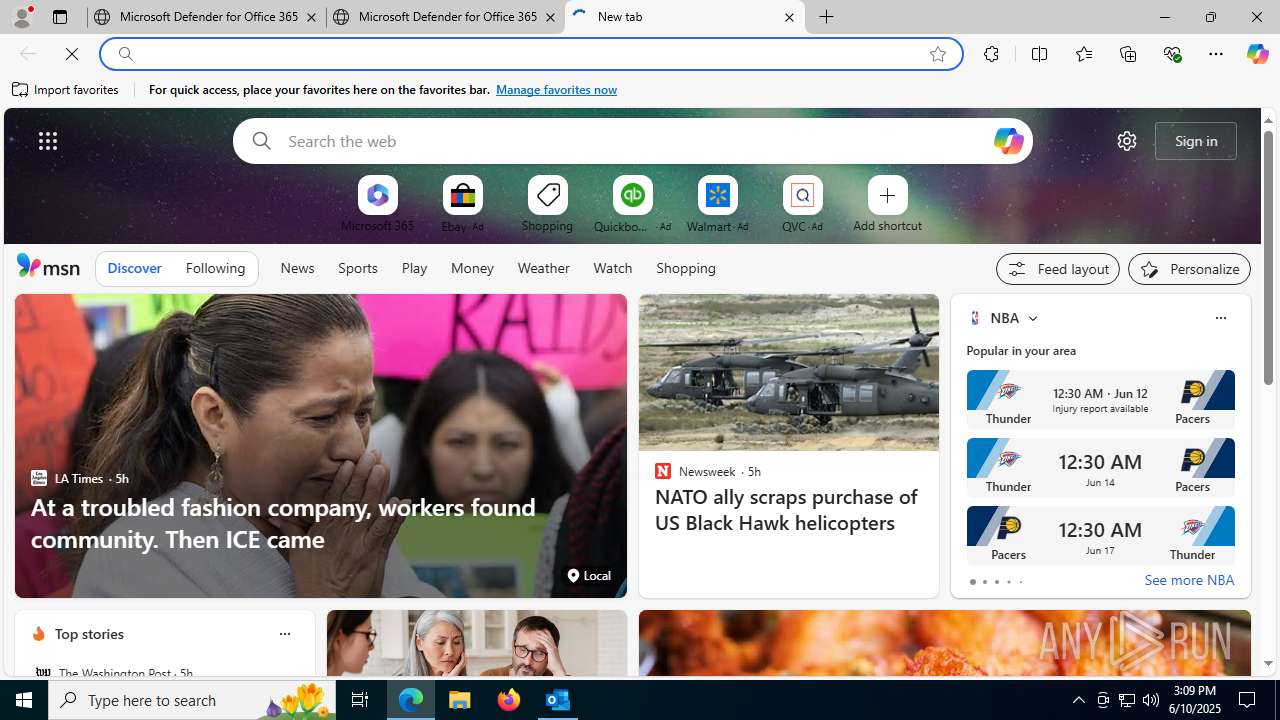This screenshot has height=720, width=1280.
Task: Show hidden system tray icons
Action: point(1078,700)
